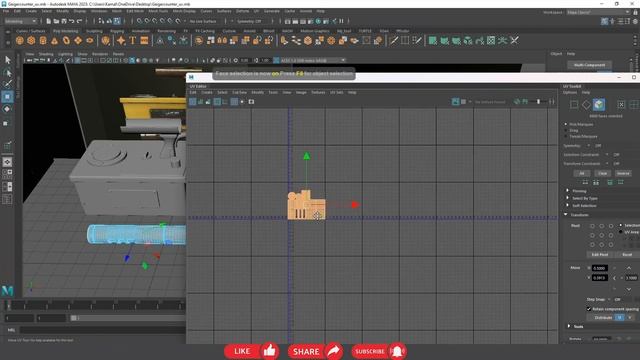Adjust the UV Editor dim image slider
The image size is (640, 360).
pyautogui.click(x=538, y=102)
